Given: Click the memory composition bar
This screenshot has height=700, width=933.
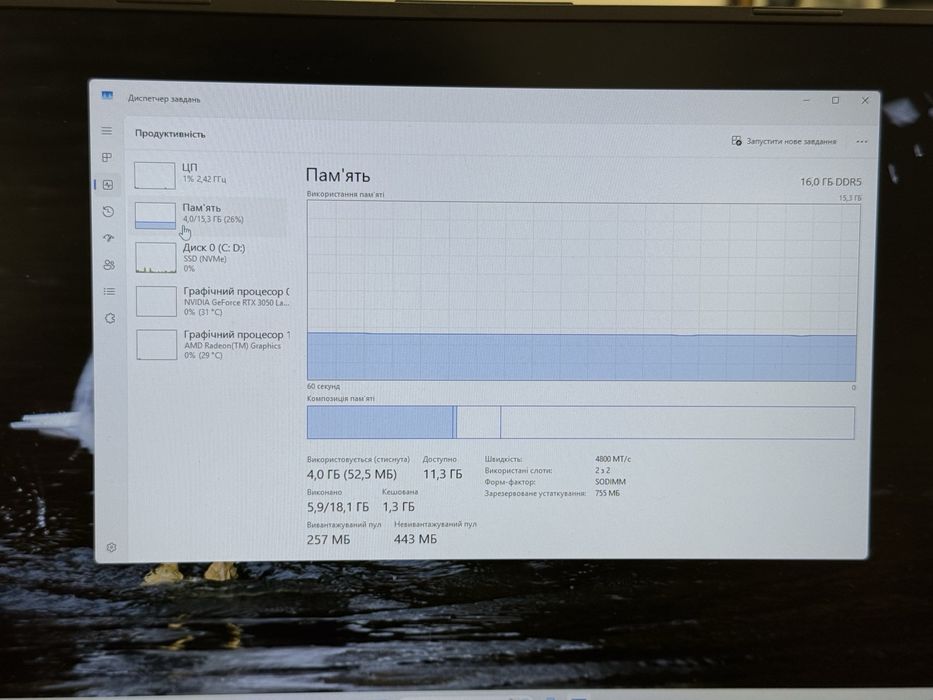Looking at the screenshot, I should point(581,423).
